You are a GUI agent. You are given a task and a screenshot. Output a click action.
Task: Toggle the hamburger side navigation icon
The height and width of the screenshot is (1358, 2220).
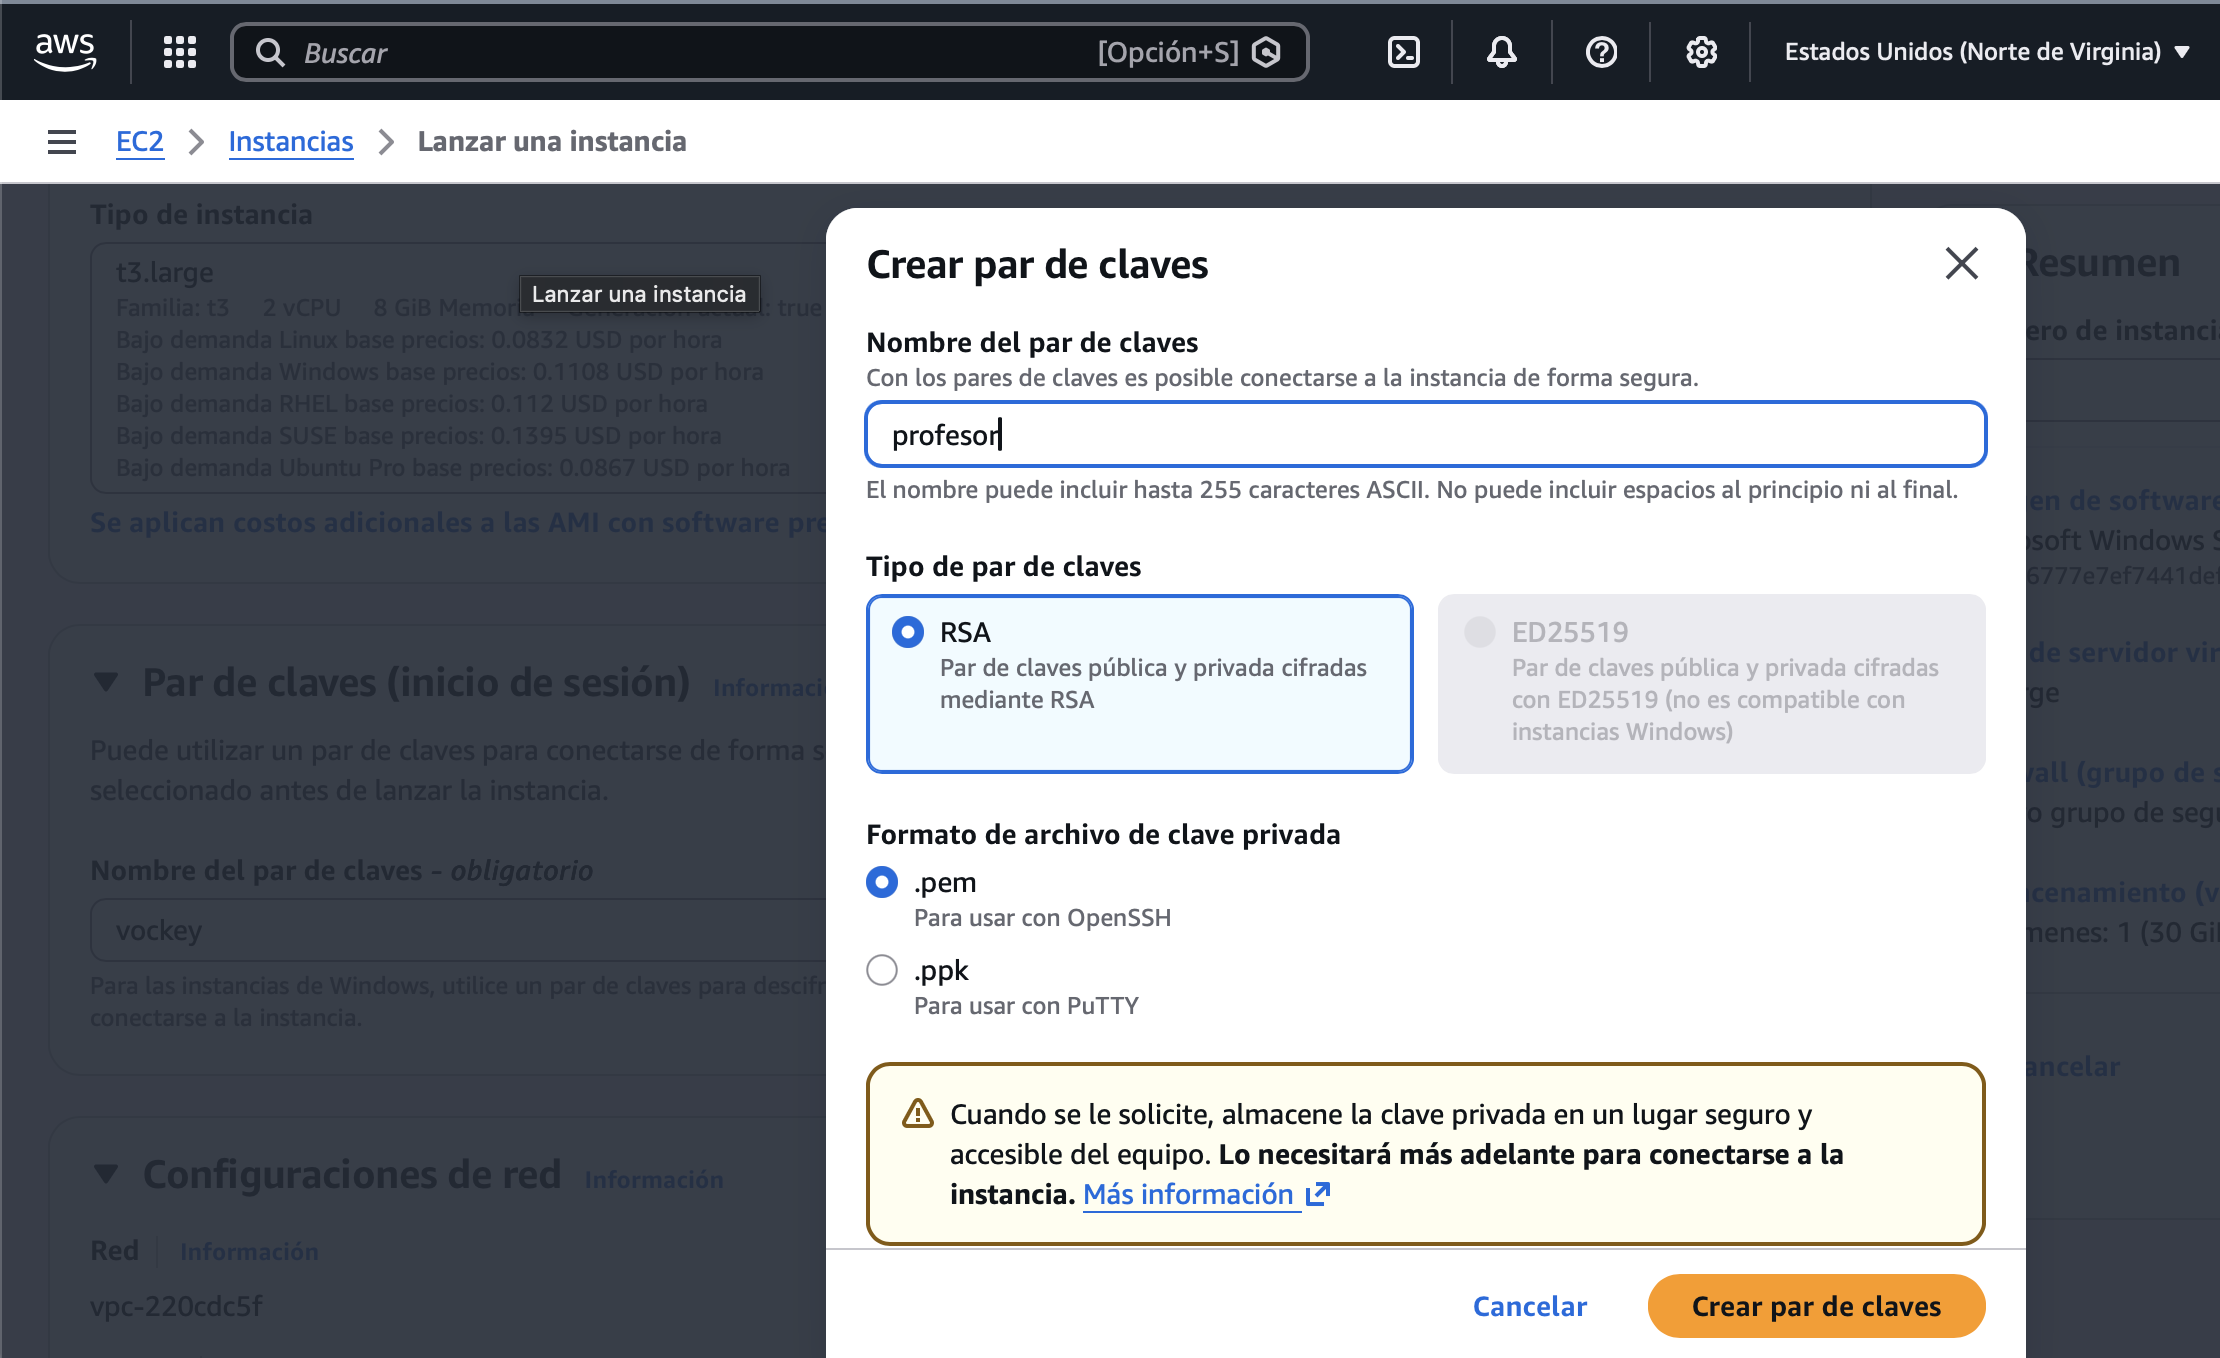click(x=62, y=142)
